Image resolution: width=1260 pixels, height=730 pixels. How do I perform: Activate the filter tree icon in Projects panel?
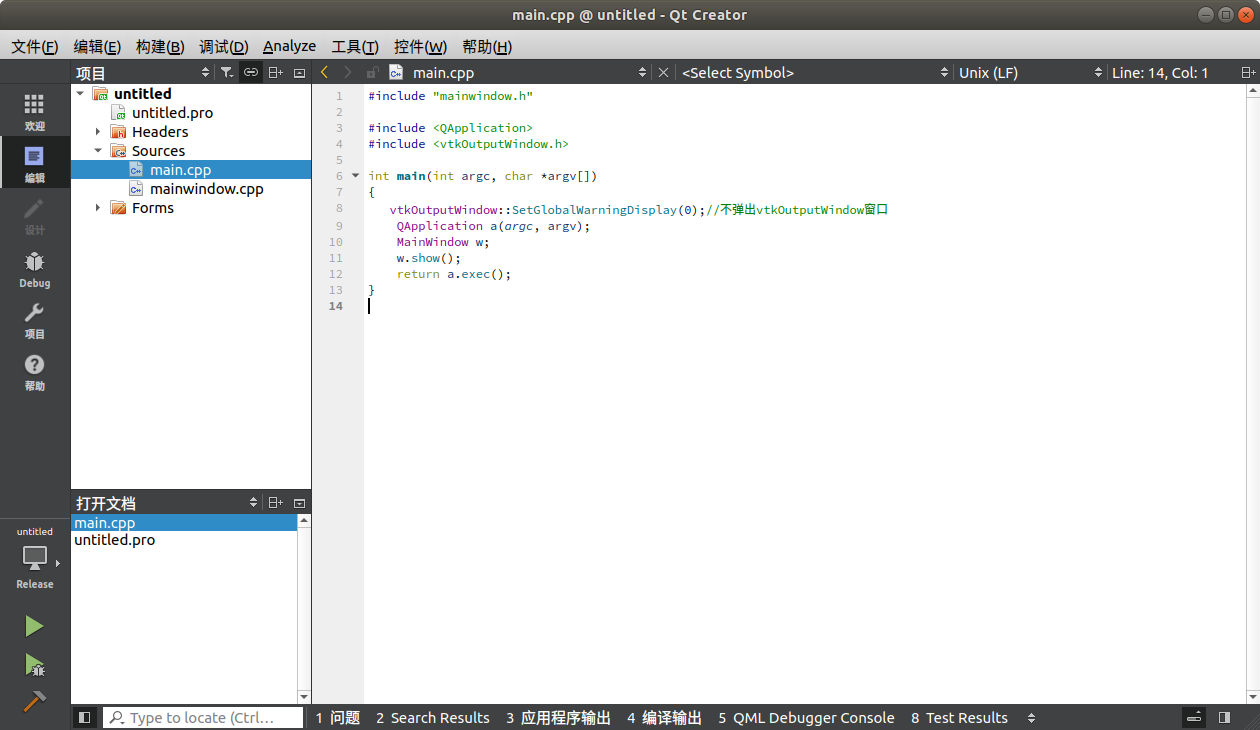point(226,72)
